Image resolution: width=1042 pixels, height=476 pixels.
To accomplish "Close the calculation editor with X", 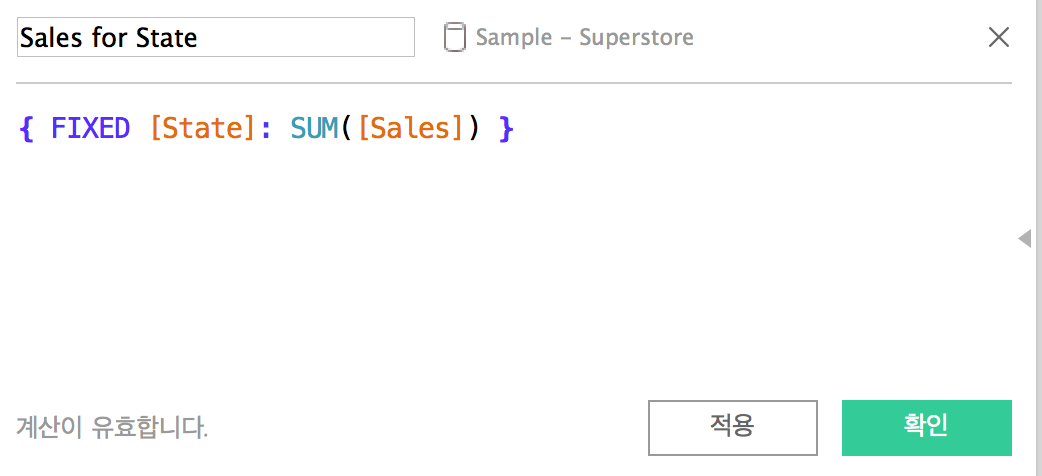I will pos(999,37).
